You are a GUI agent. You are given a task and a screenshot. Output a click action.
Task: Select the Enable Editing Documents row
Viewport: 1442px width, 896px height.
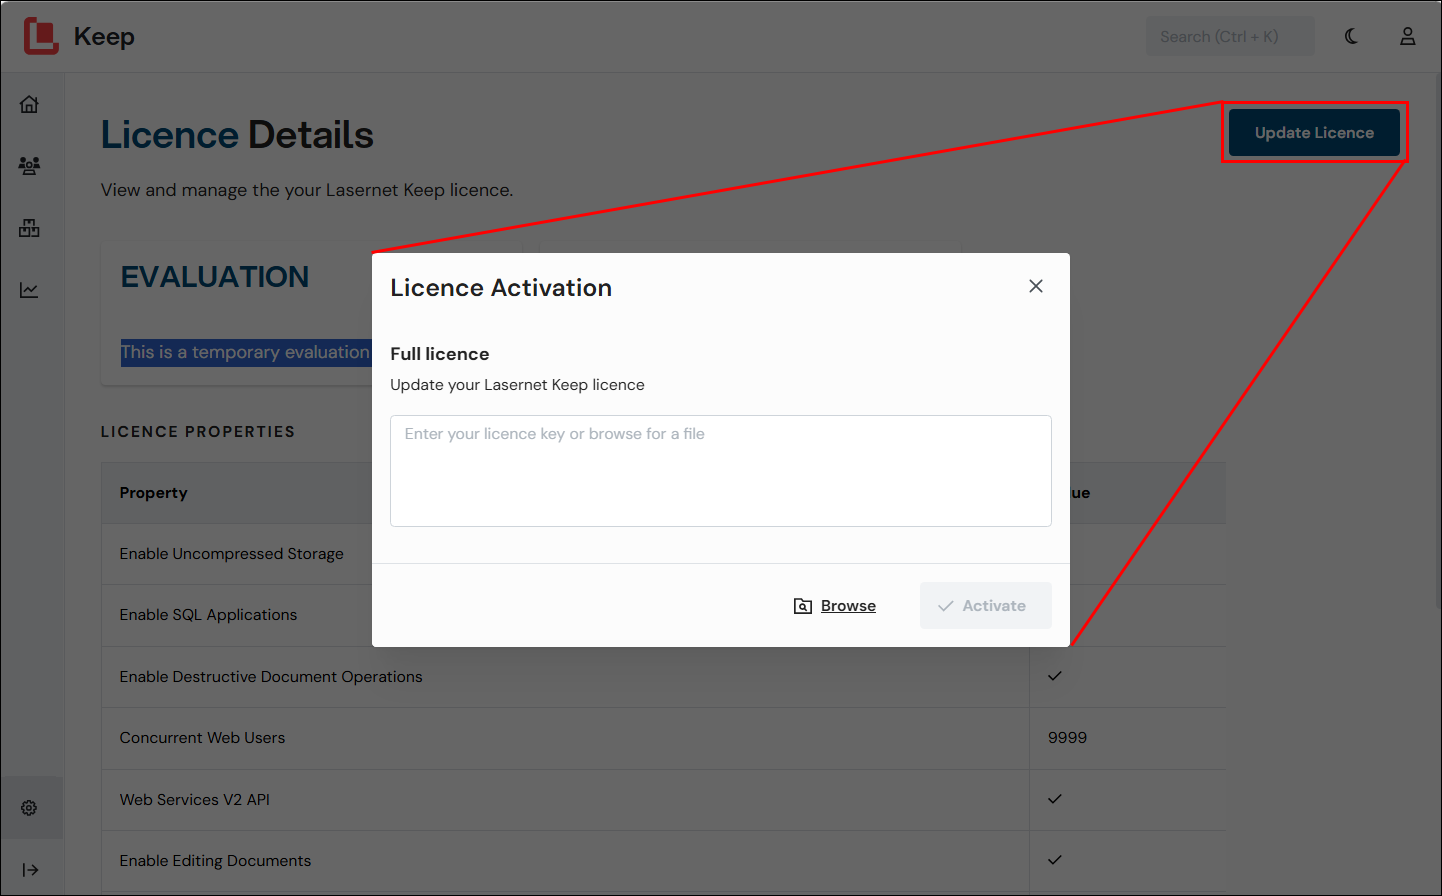[663, 861]
